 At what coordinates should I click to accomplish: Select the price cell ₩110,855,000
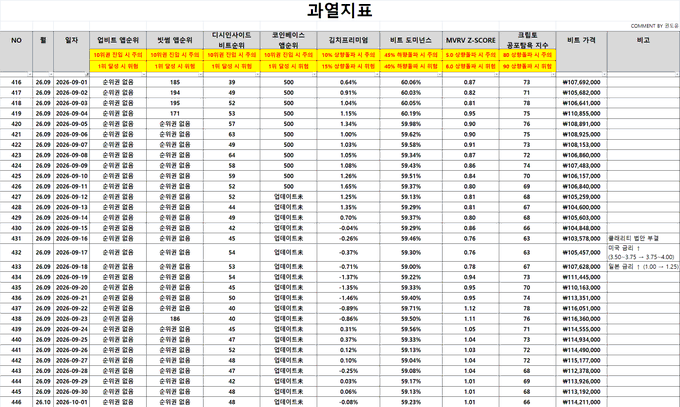pos(582,113)
